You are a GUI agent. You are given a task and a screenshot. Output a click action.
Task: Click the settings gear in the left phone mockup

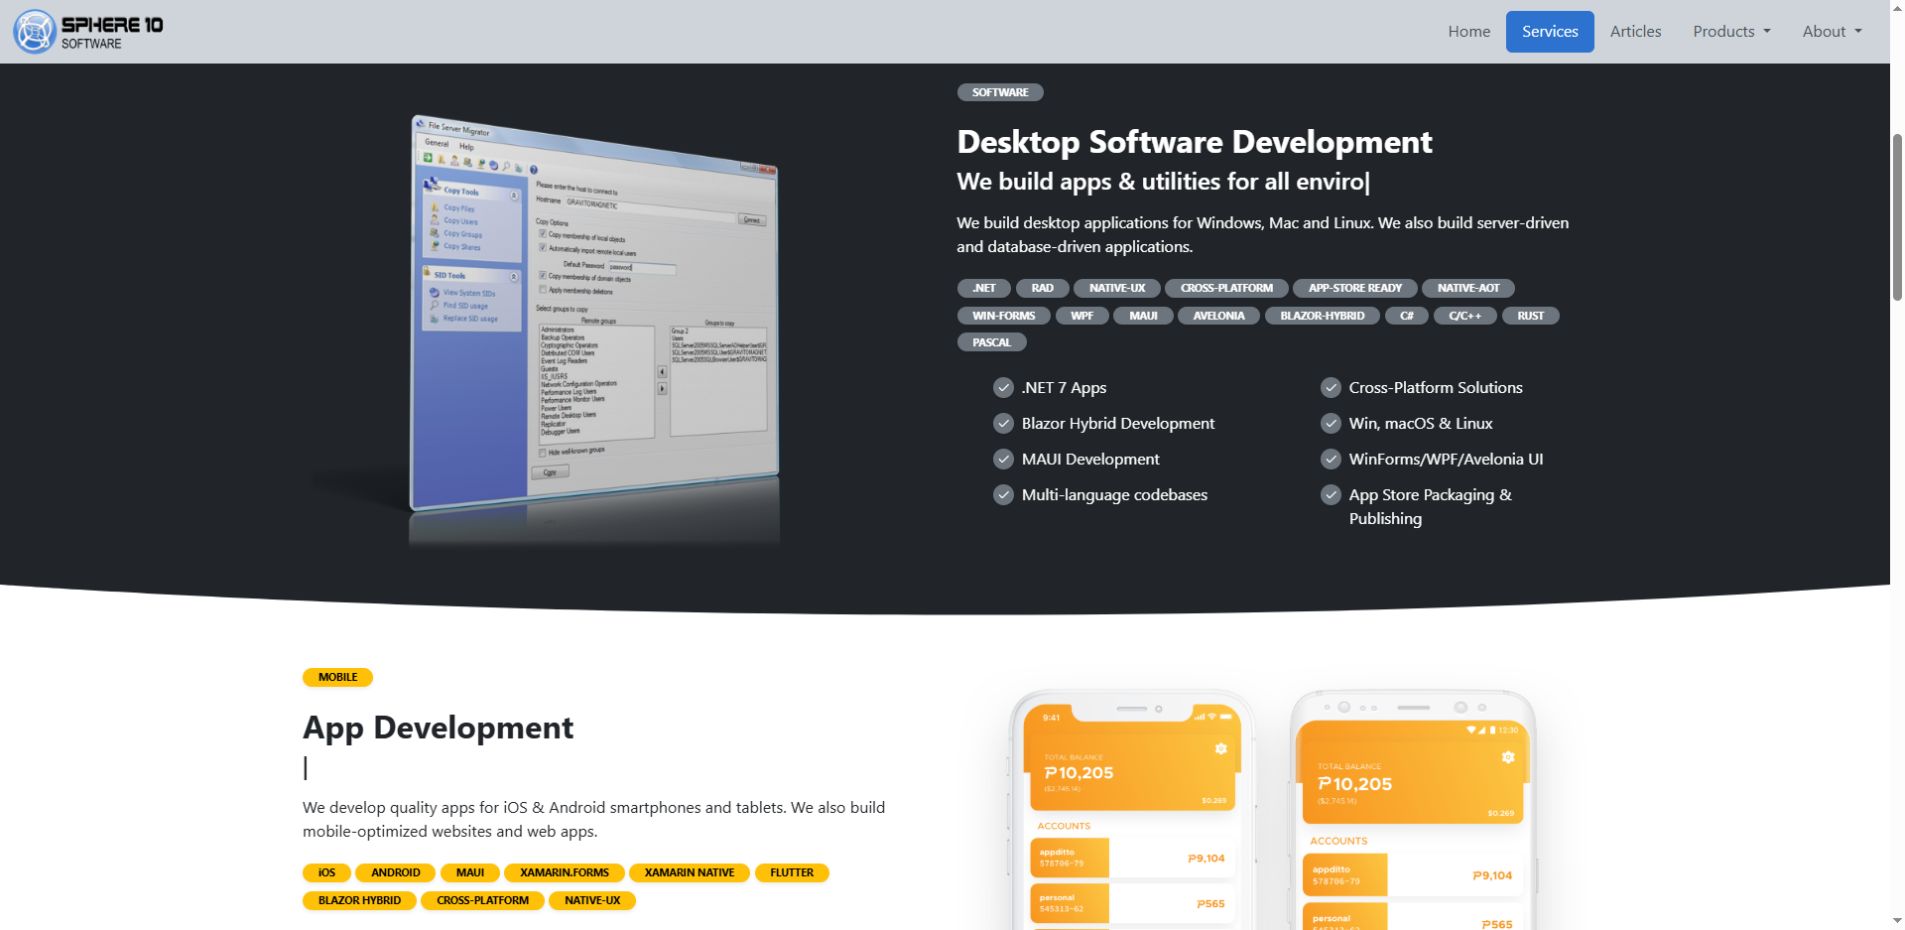point(1221,749)
